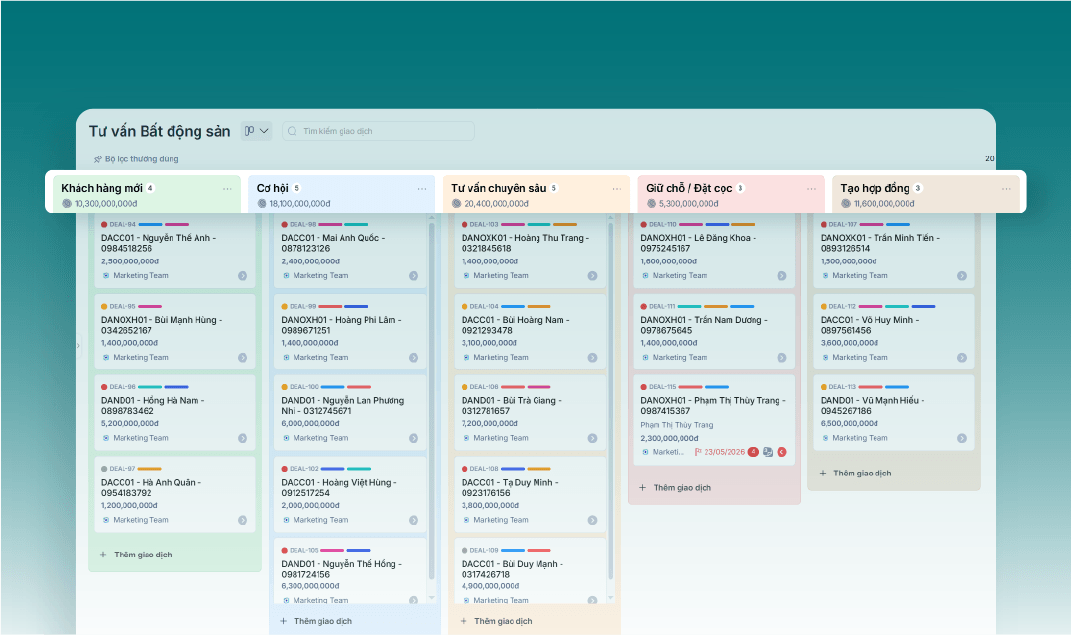Open Bộ lọc thường dùng filters
The width and height of the screenshot is (1071, 635).
[x=136, y=159]
